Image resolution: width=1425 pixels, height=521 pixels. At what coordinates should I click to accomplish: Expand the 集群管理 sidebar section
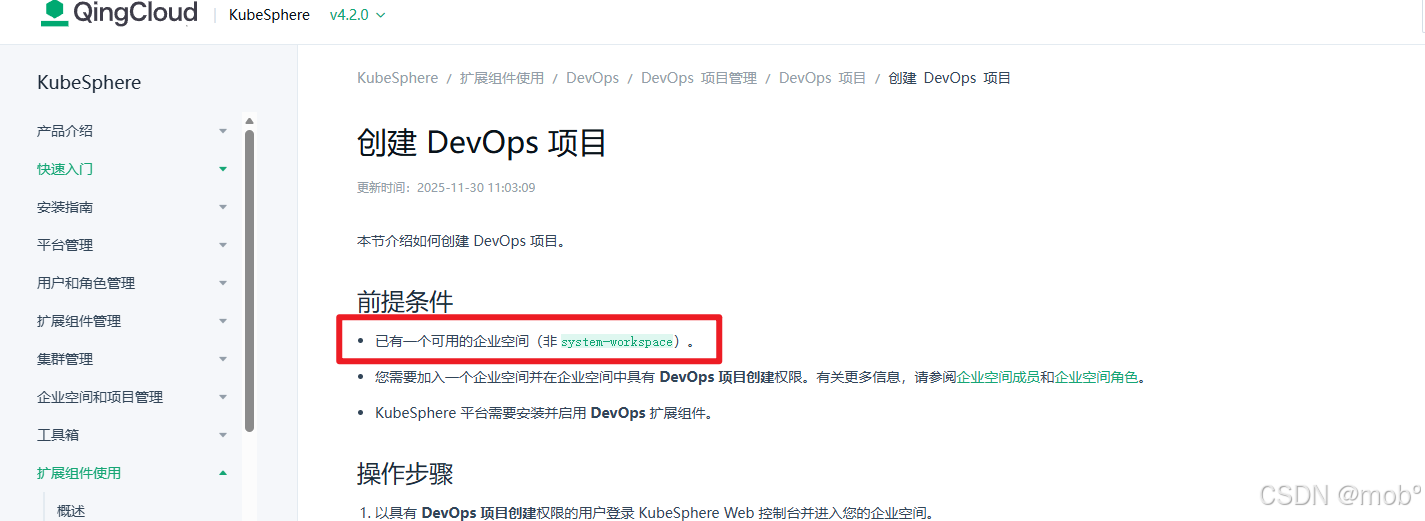coord(223,359)
